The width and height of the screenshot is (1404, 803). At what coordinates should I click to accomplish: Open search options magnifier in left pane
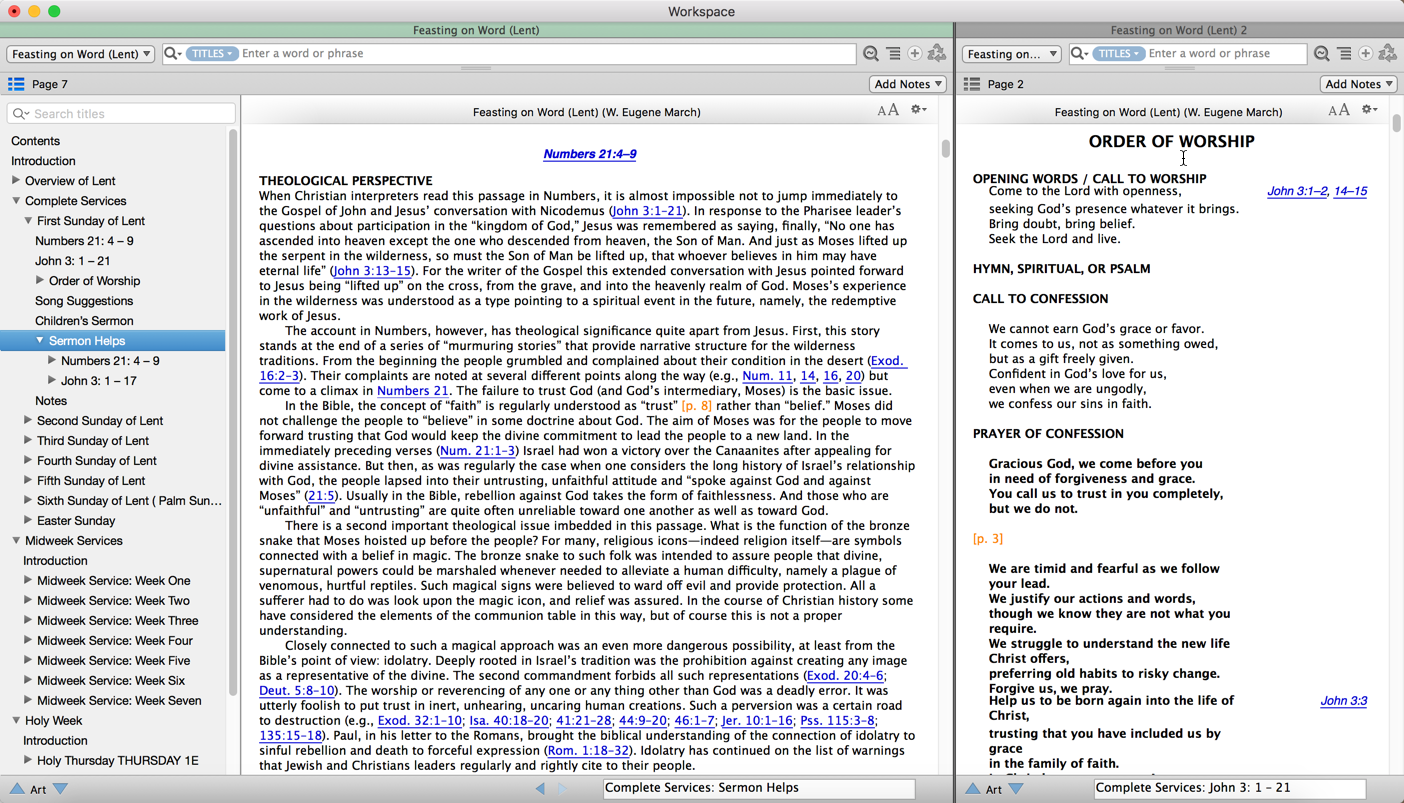(x=172, y=54)
